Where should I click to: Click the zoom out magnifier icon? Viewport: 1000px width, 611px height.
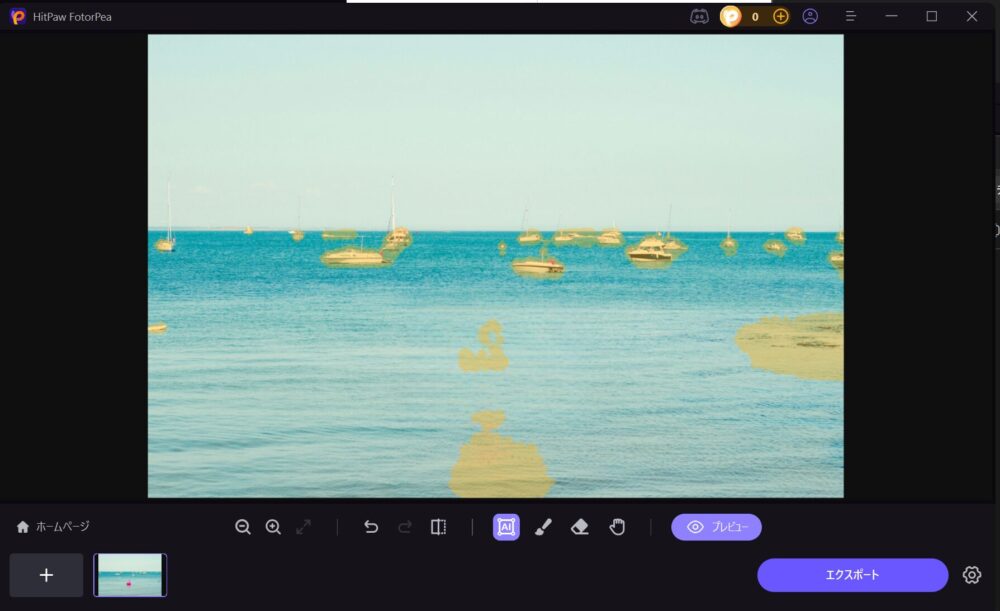click(x=242, y=527)
